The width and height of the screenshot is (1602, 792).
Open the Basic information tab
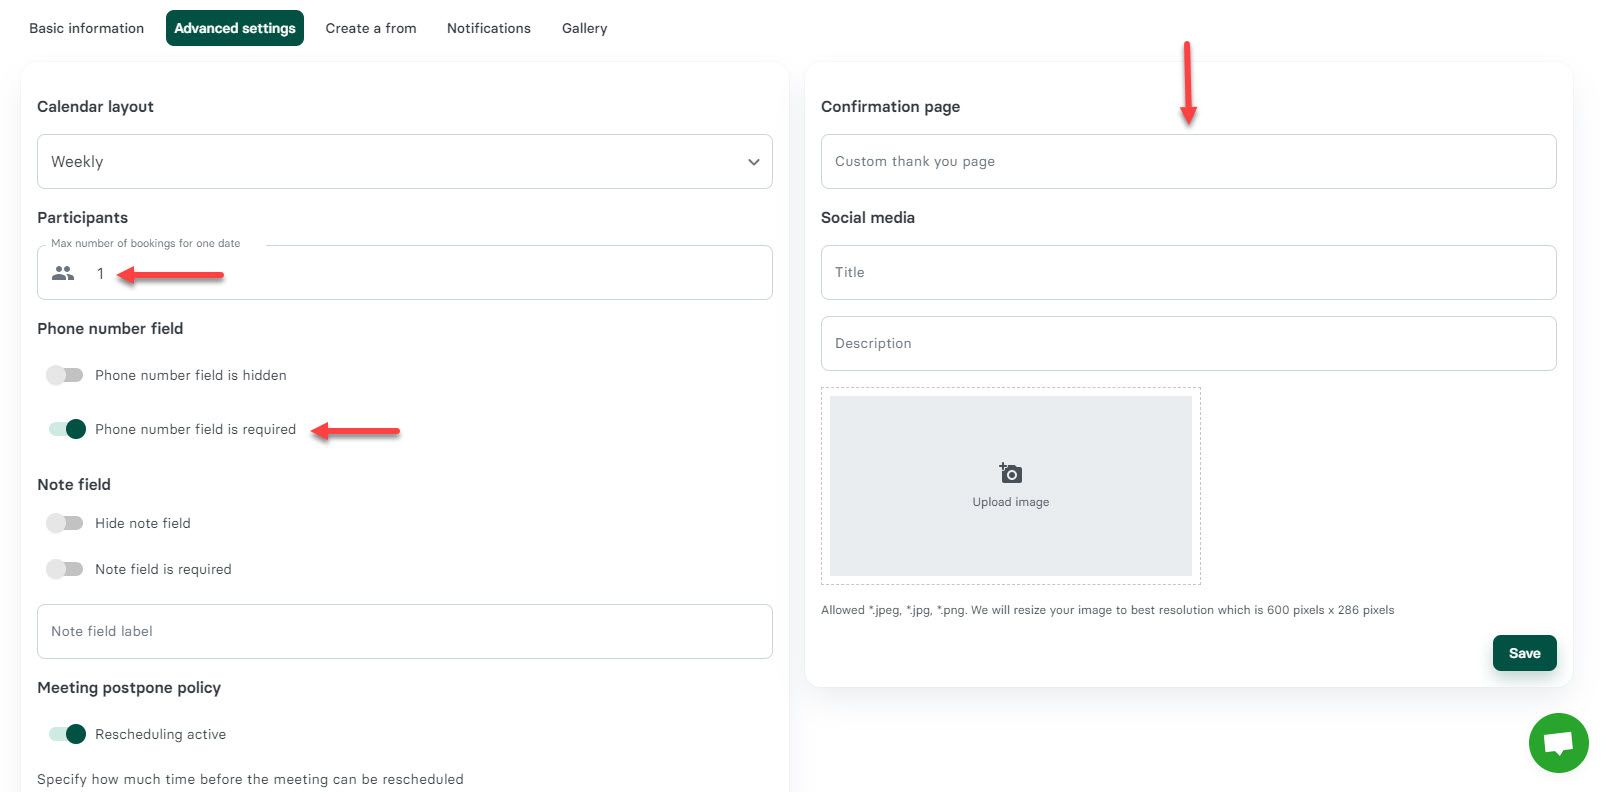point(86,28)
